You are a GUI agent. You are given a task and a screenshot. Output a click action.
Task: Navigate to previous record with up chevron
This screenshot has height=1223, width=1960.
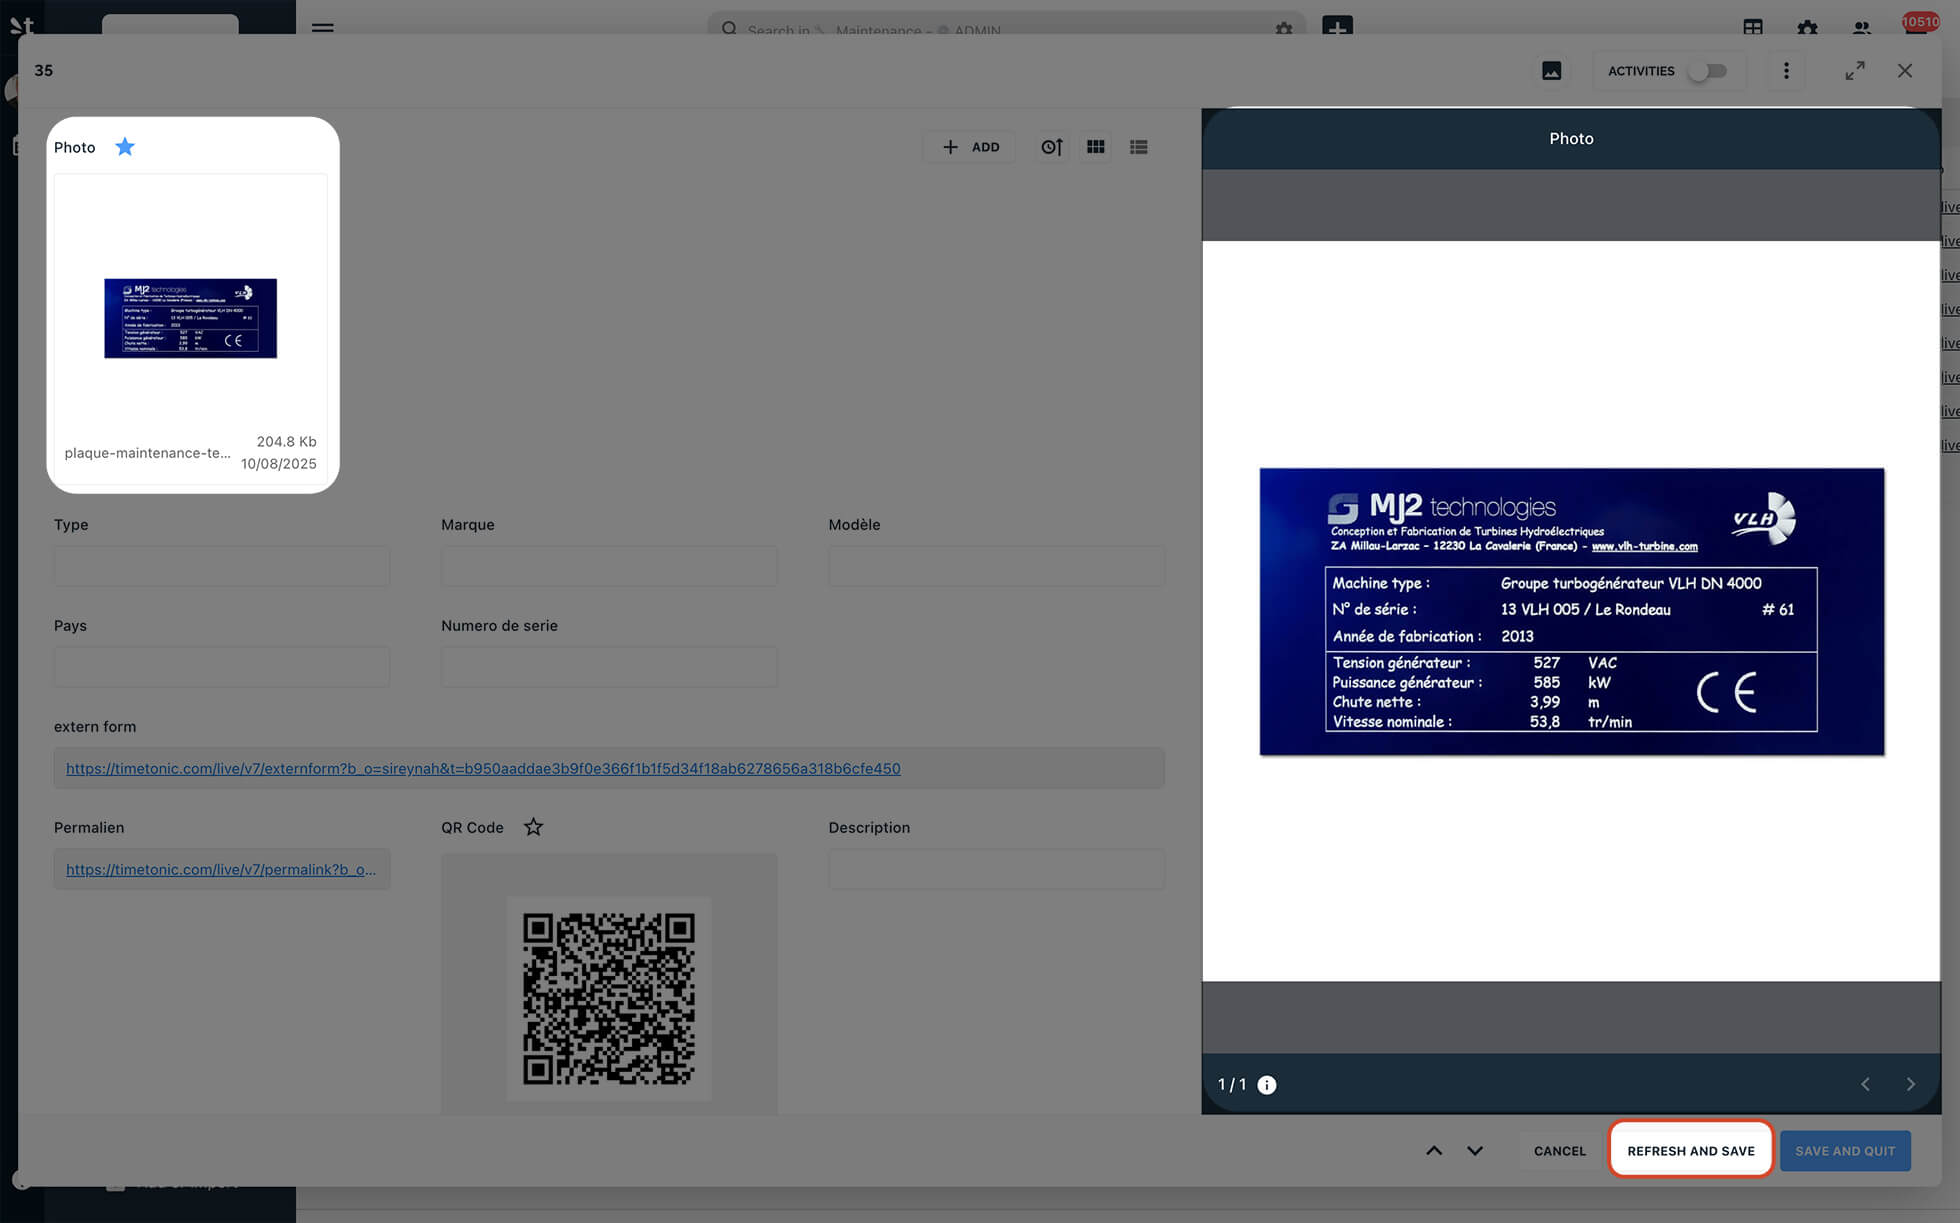click(1433, 1151)
